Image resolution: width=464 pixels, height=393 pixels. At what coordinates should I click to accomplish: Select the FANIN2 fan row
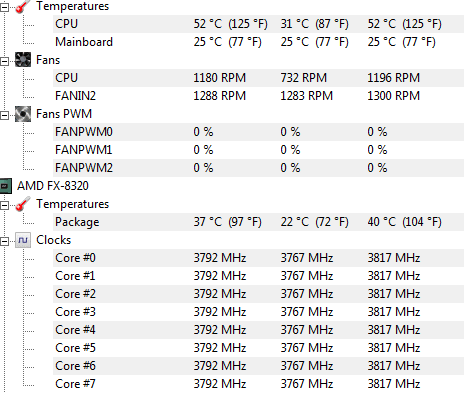click(x=258, y=96)
